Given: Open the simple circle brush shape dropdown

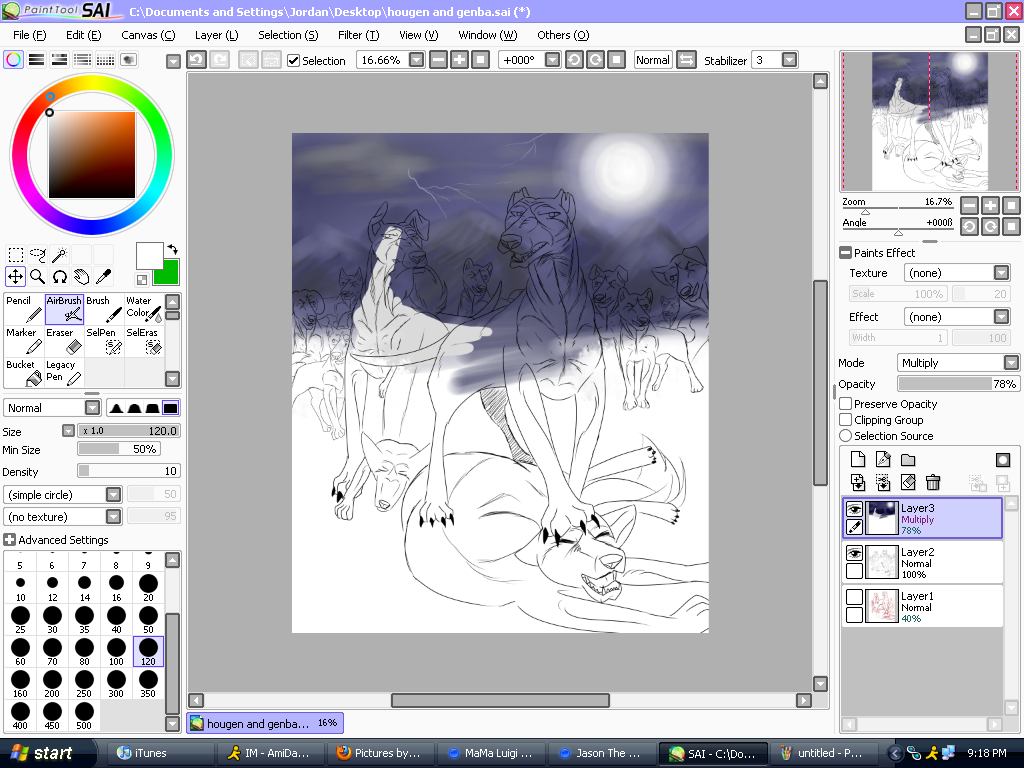Looking at the screenshot, I should click(x=114, y=494).
